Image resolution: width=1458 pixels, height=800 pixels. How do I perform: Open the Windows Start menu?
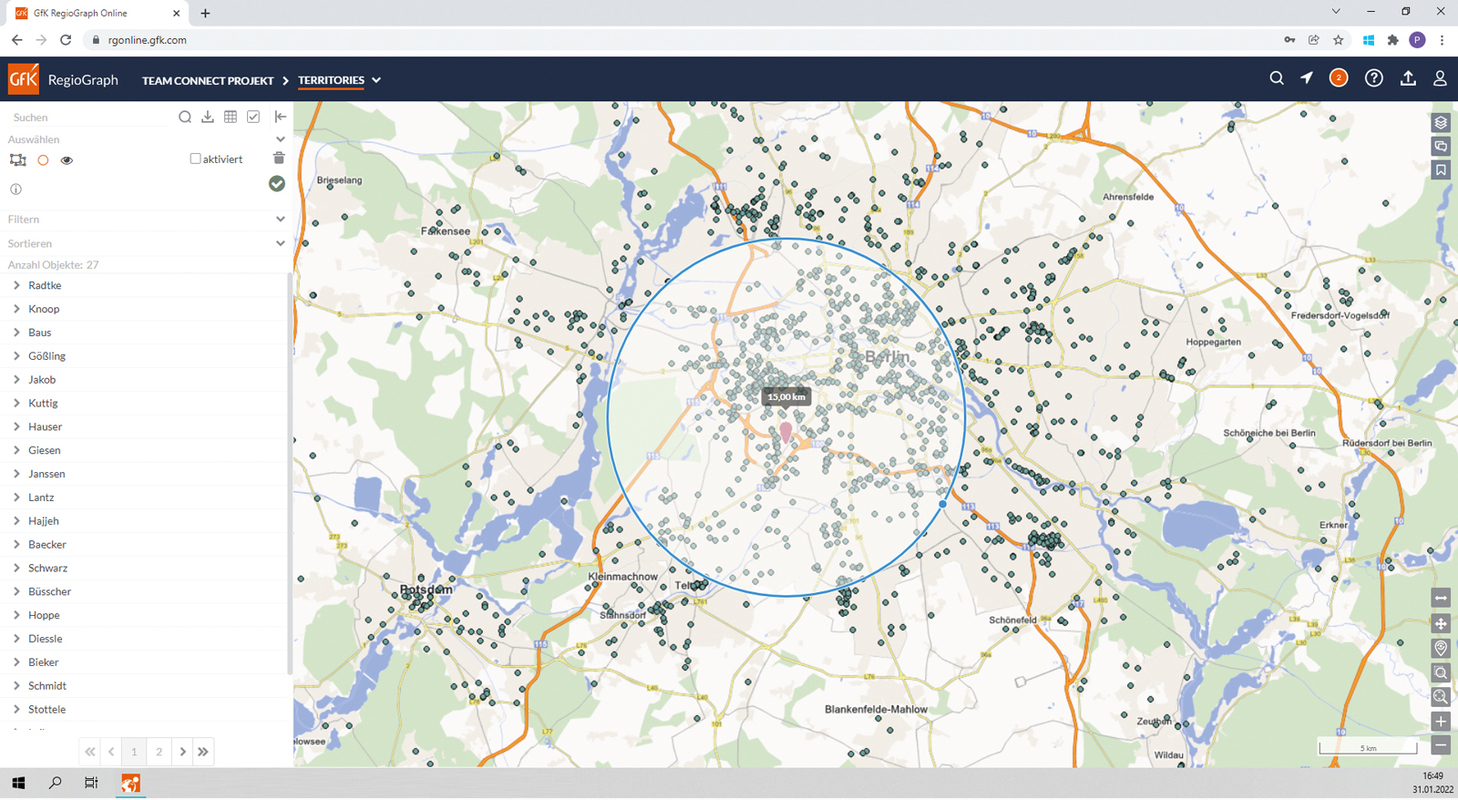click(18, 783)
